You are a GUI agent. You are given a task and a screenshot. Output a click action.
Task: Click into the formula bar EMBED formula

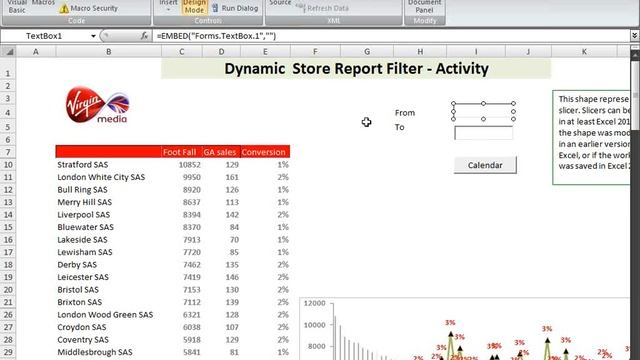(216, 36)
